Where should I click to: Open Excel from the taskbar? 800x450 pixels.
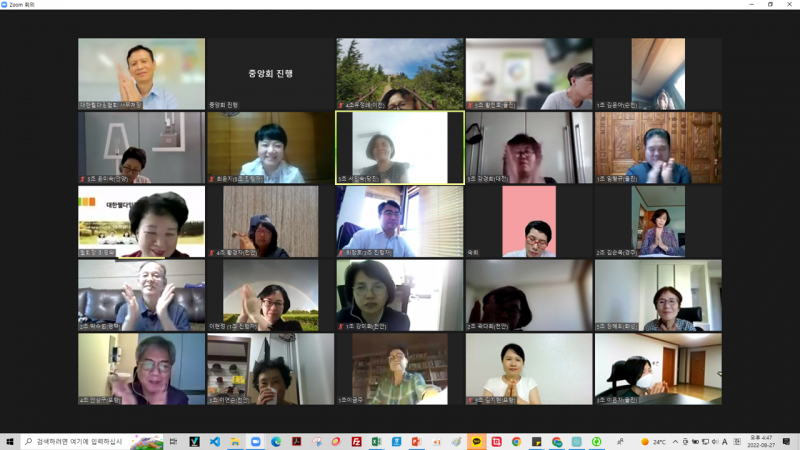376,441
